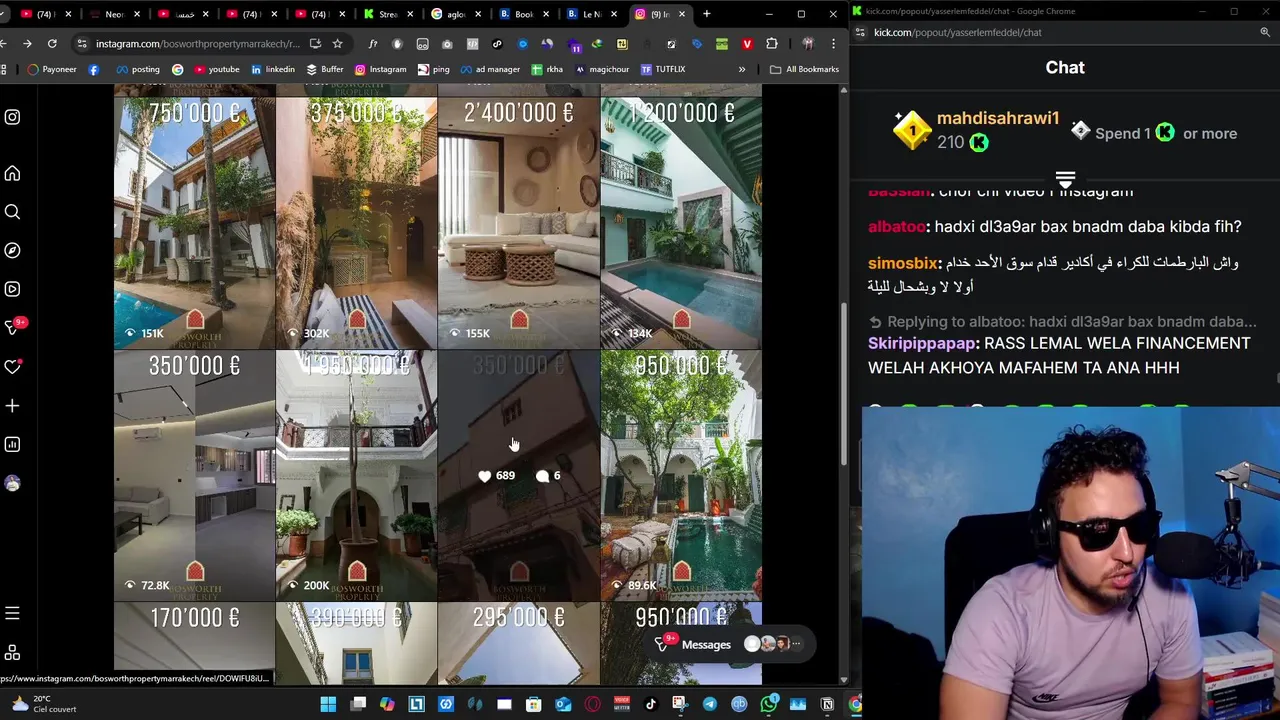Open notifications heart icon in sidebar

12,367
